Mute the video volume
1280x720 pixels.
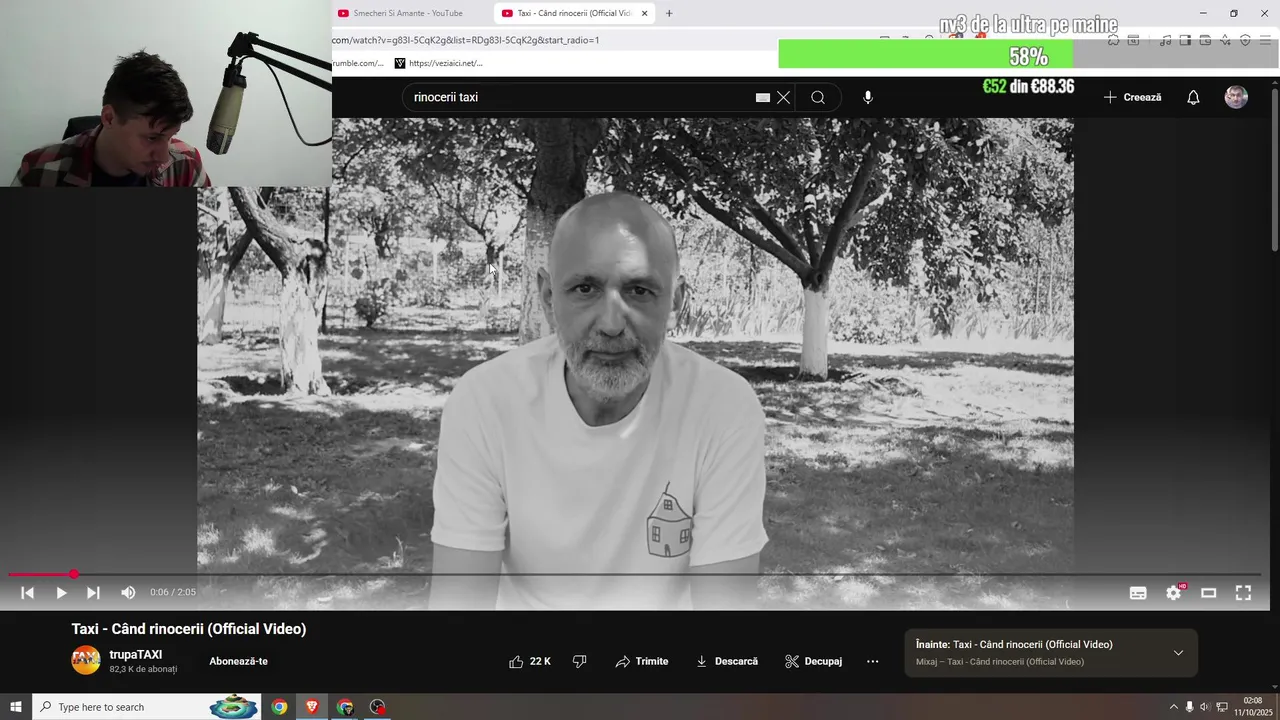click(x=128, y=593)
